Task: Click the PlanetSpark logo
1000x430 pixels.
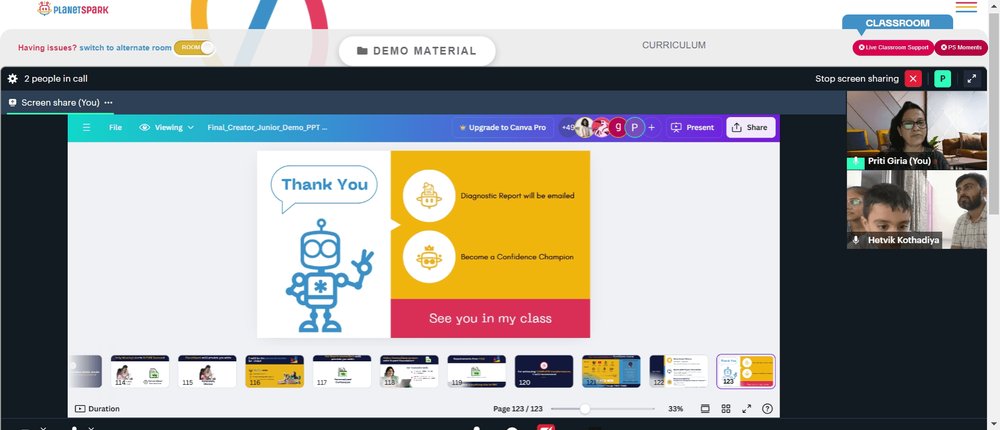Action: click(73, 9)
